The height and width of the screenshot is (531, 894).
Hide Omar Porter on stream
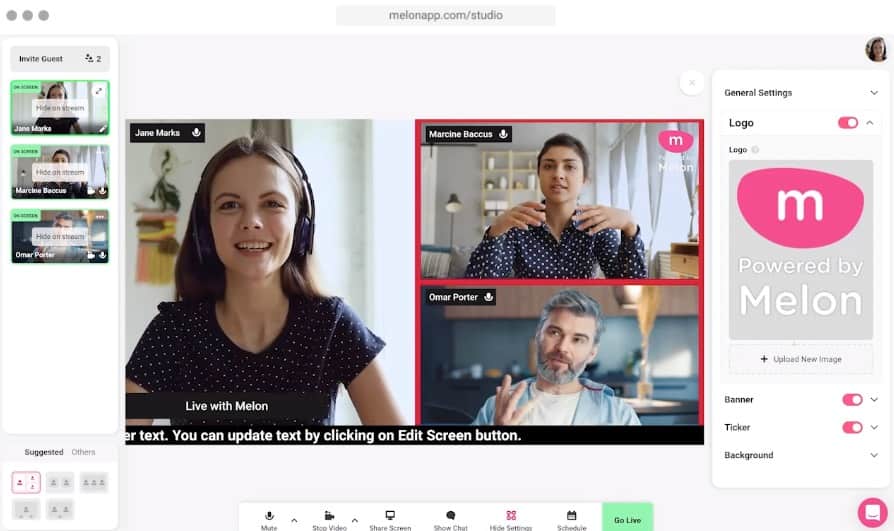coord(60,236)
